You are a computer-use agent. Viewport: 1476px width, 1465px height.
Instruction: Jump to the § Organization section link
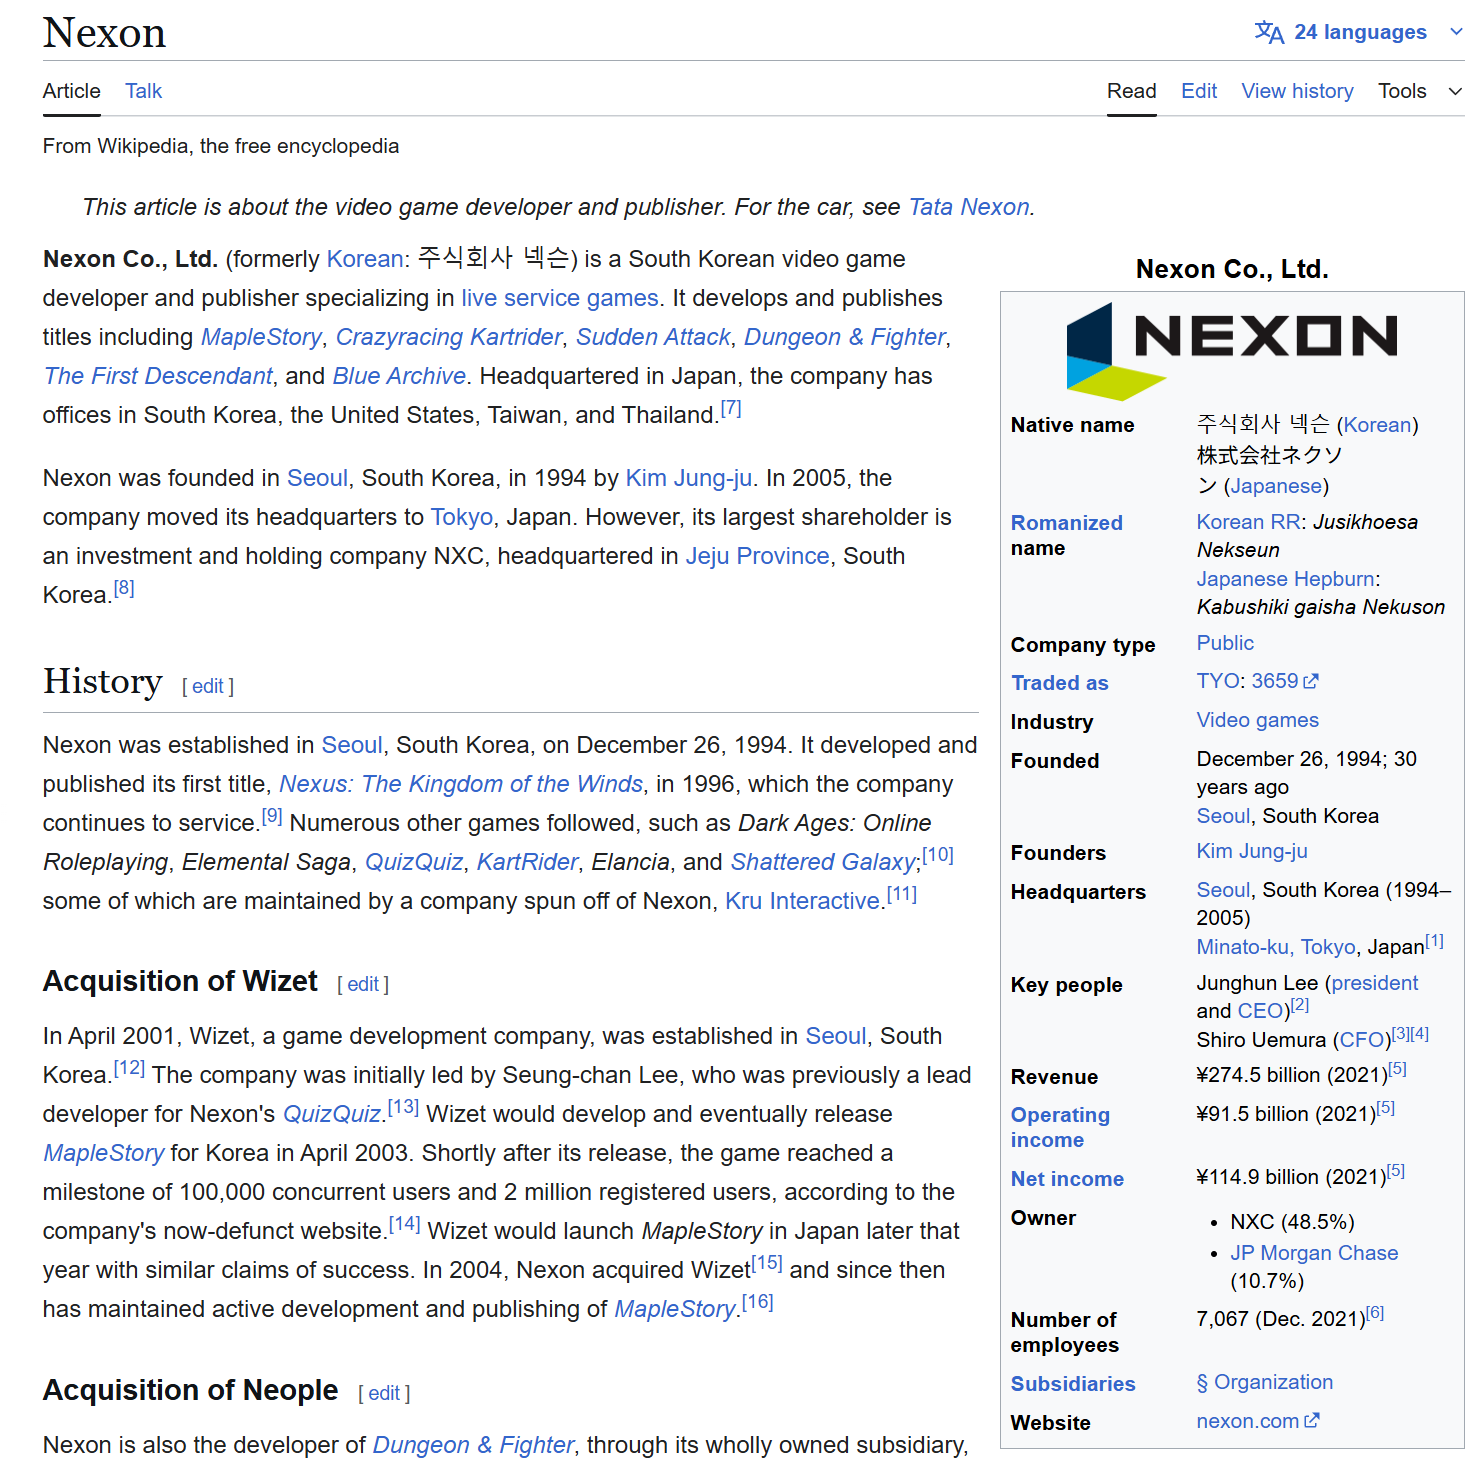1265,1382
